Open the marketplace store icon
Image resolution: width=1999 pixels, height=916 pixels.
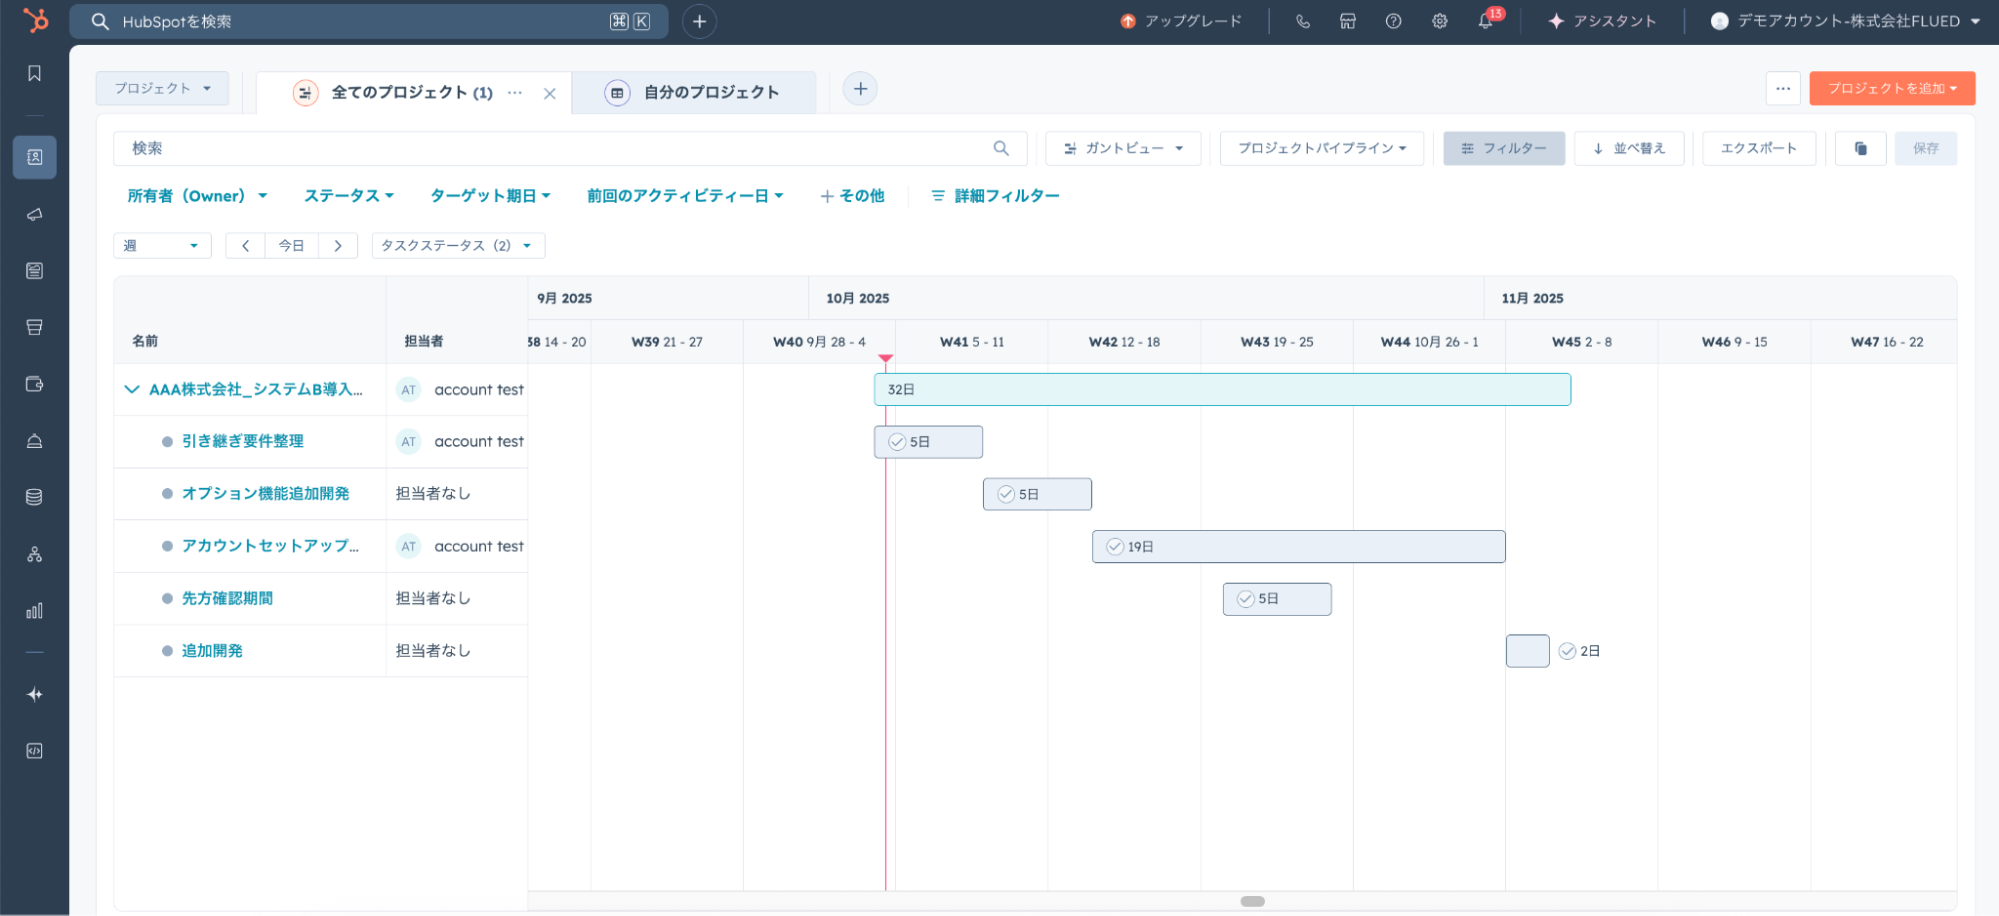click(x=1347, y=21)
